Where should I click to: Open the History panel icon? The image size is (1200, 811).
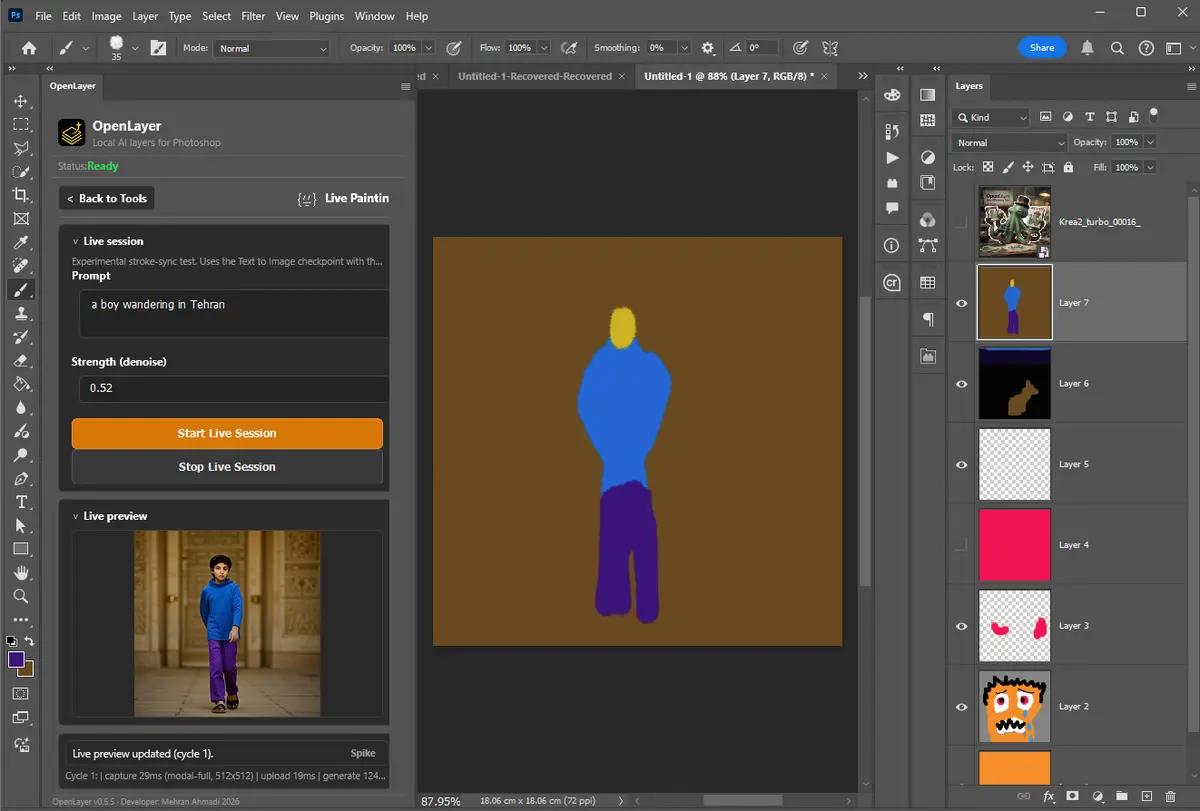point(892,131)
